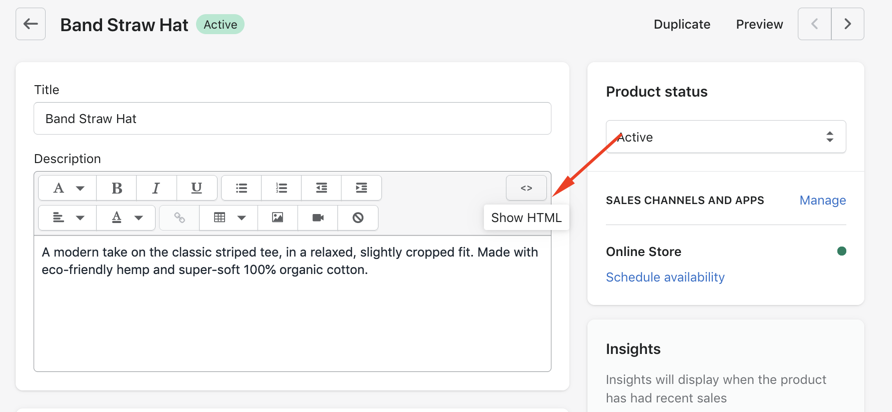892x412 pixels.
Task: Open the text alignment dropdown
Action: [x=68, y=217]
